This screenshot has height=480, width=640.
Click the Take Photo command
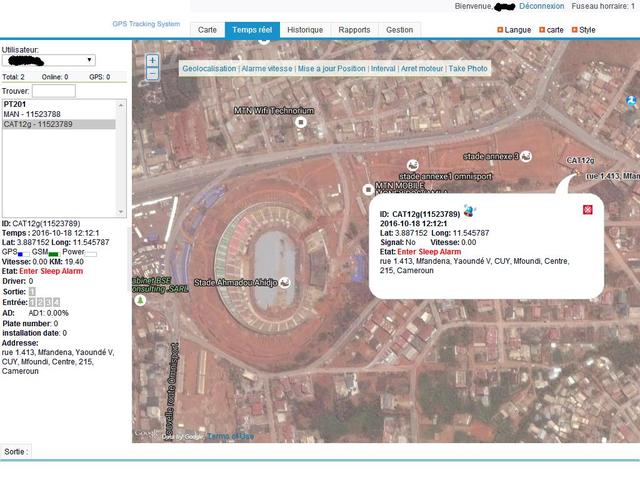(x=468, y=69)
